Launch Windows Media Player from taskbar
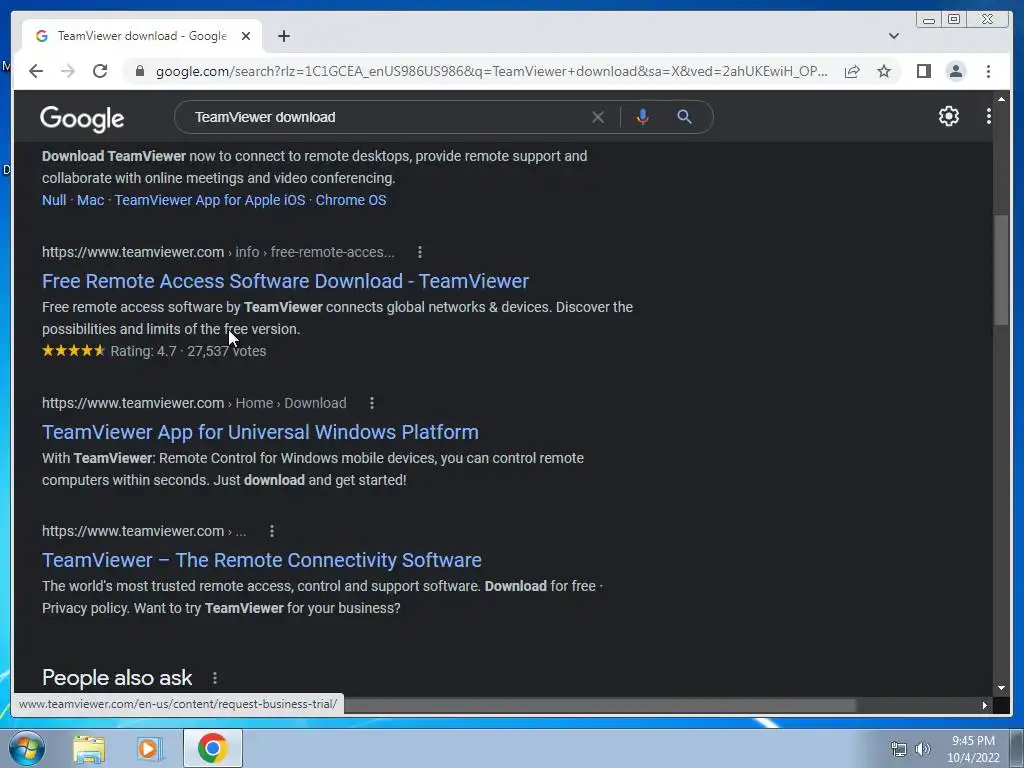The image size is (1024, 768). point(149,748)
